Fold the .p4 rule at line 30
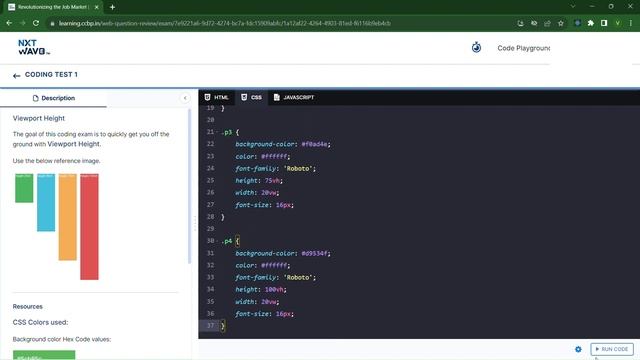The height and width of the screenshot is (360, 640). pos(217,241)
